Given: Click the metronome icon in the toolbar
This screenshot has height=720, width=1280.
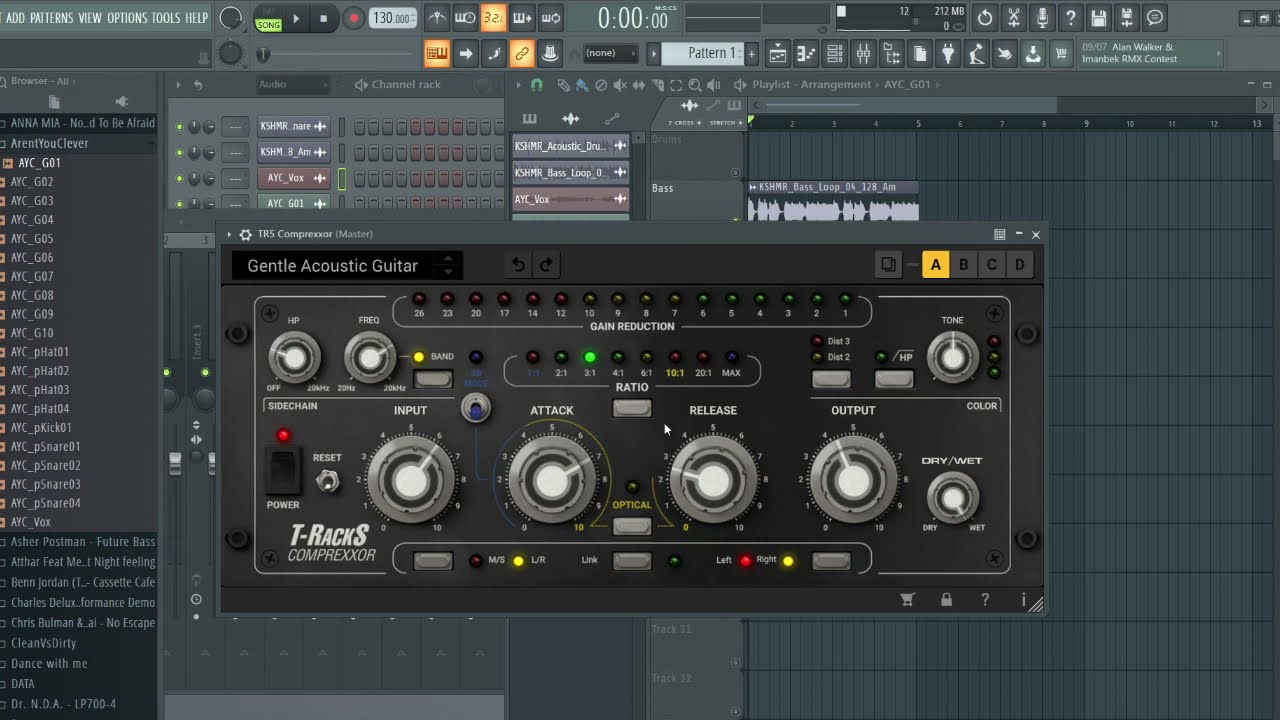Looking at the screenshot, I should click(x=437, y=18).
